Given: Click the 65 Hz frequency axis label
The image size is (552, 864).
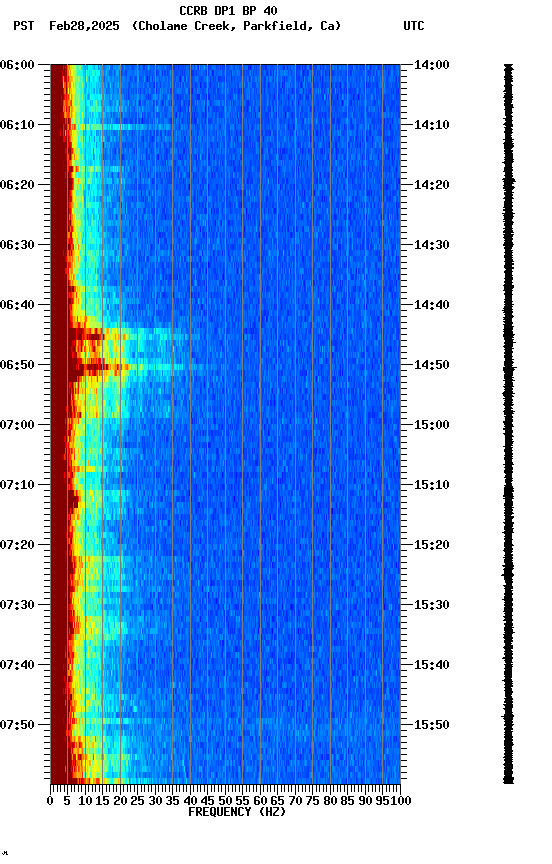Looking at the screenshot, I should (278, 801).
